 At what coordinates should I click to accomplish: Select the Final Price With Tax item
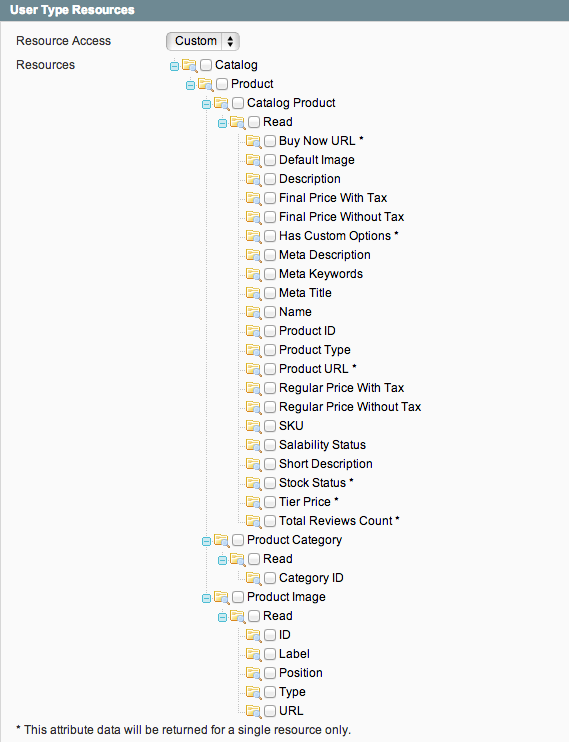333,198
